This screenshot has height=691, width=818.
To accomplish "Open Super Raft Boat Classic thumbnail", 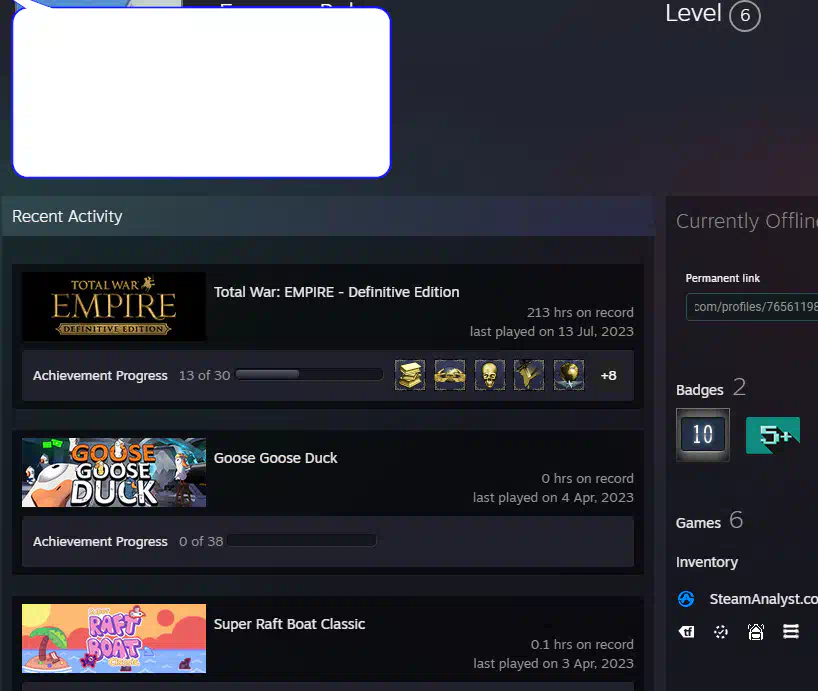I will [114, 638].
